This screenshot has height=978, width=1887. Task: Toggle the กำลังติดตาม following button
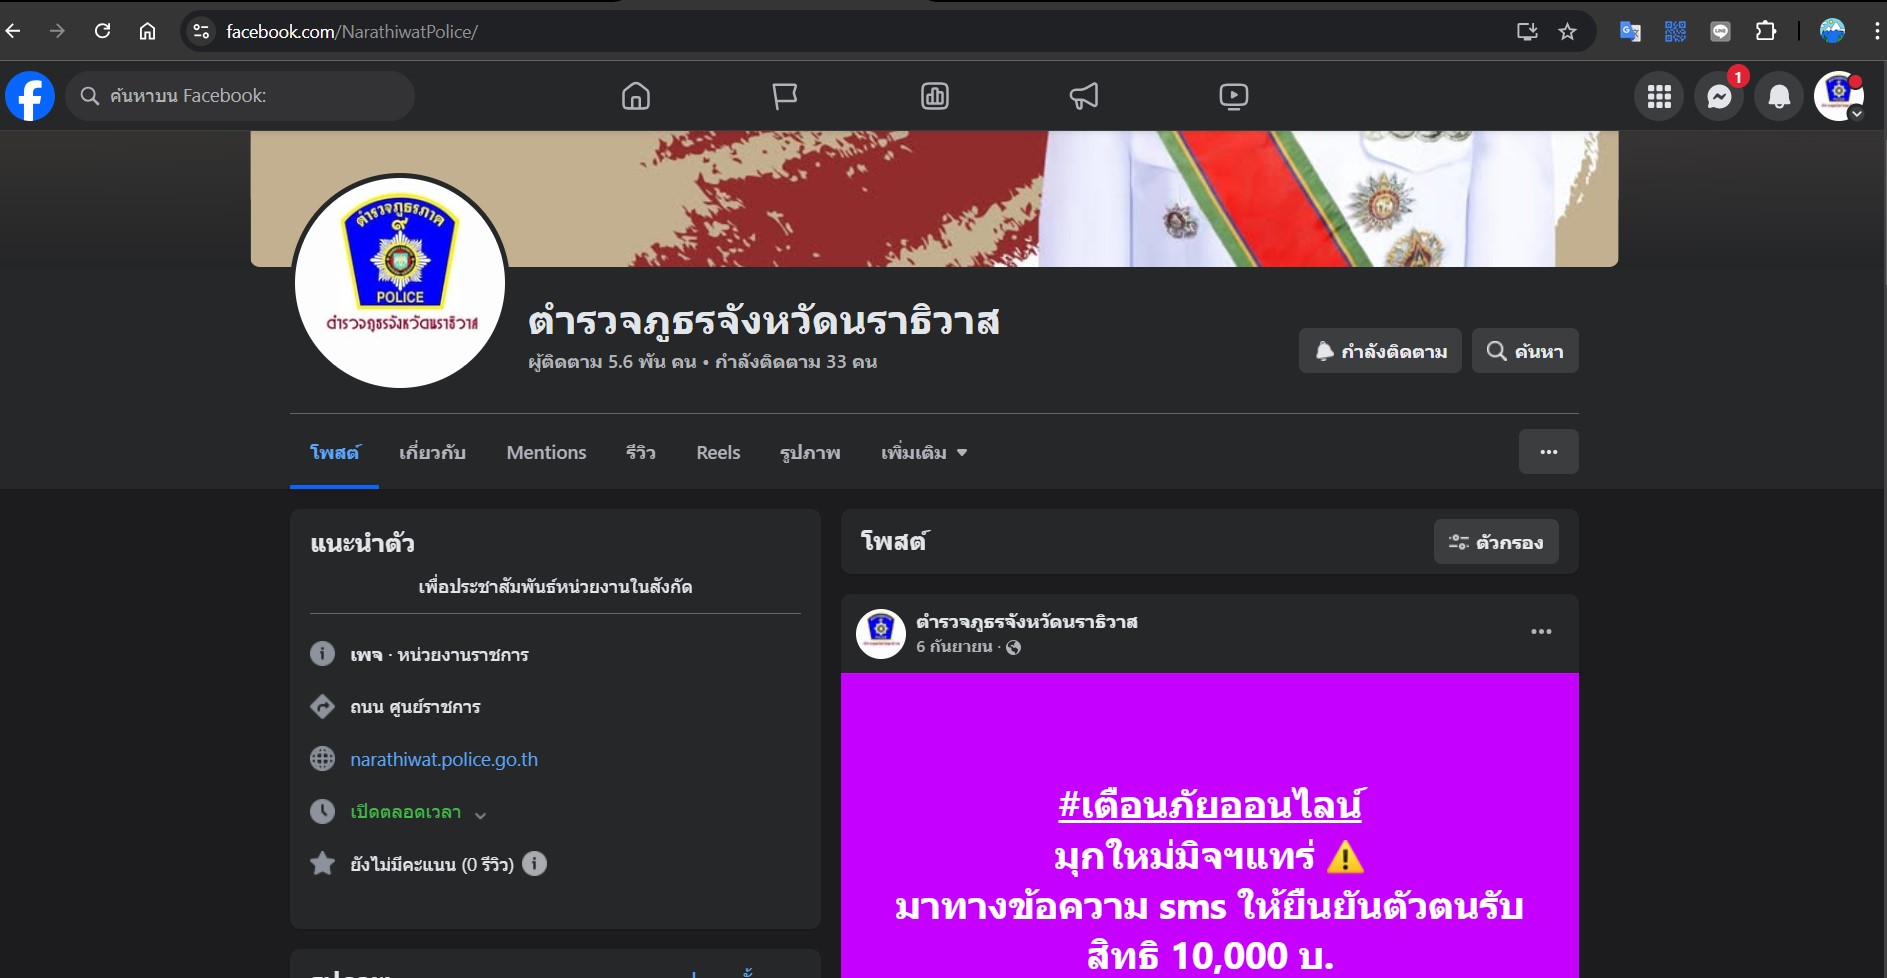point(1380,351)
